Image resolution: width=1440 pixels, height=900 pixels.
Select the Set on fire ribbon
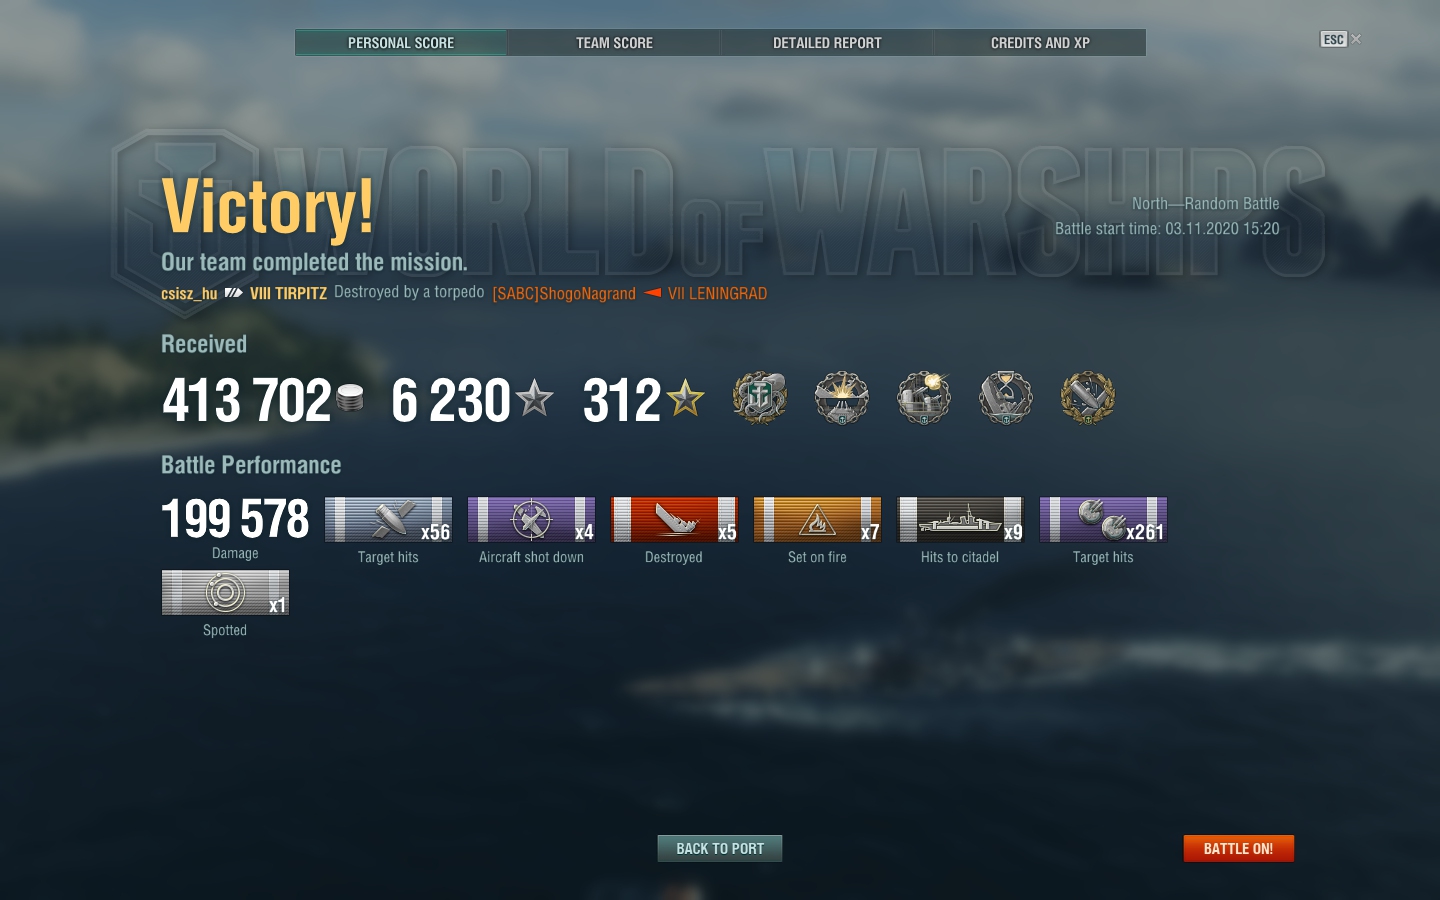pos(817,520)
